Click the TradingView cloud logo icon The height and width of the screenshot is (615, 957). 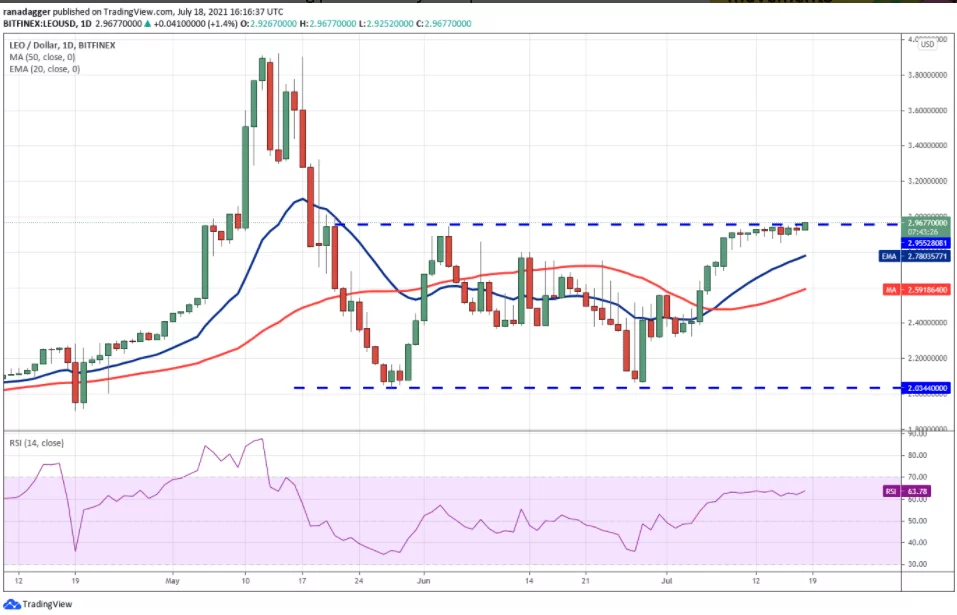pyautogui.click(x=12, y=604)
